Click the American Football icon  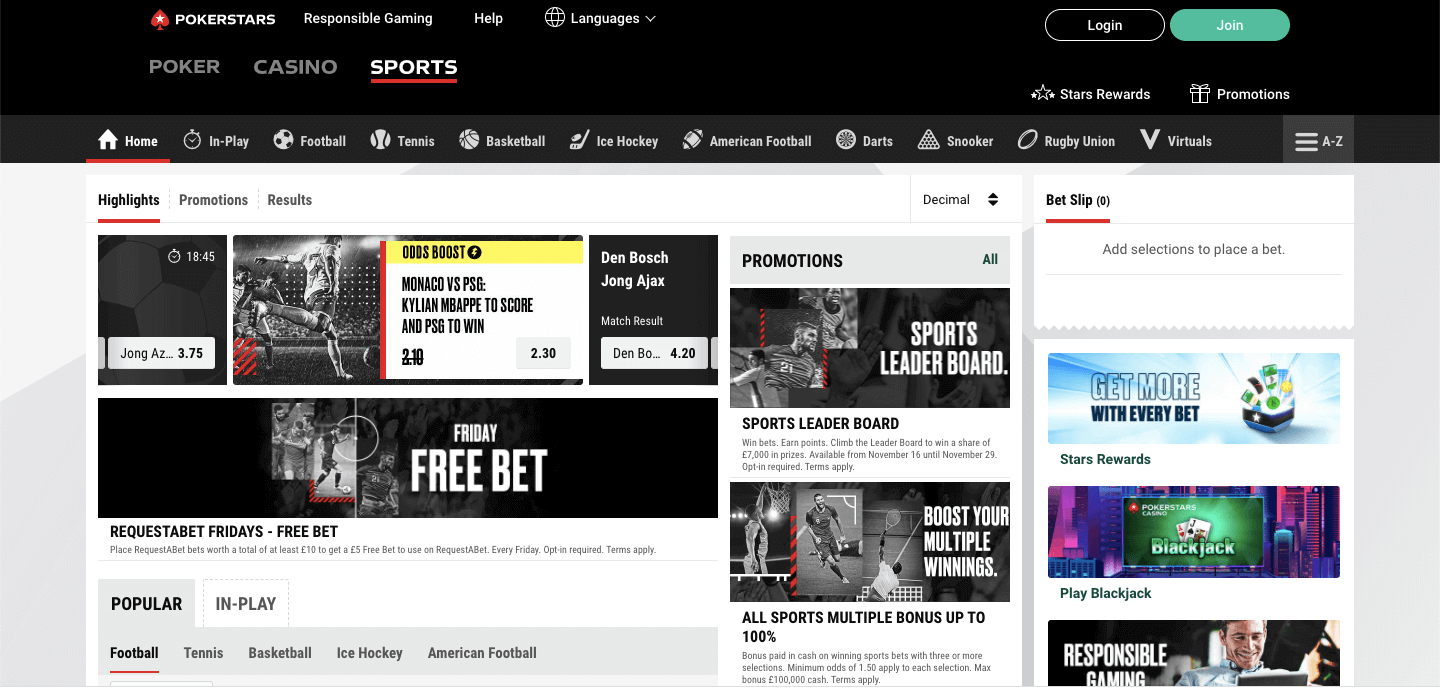click(692, 140)
